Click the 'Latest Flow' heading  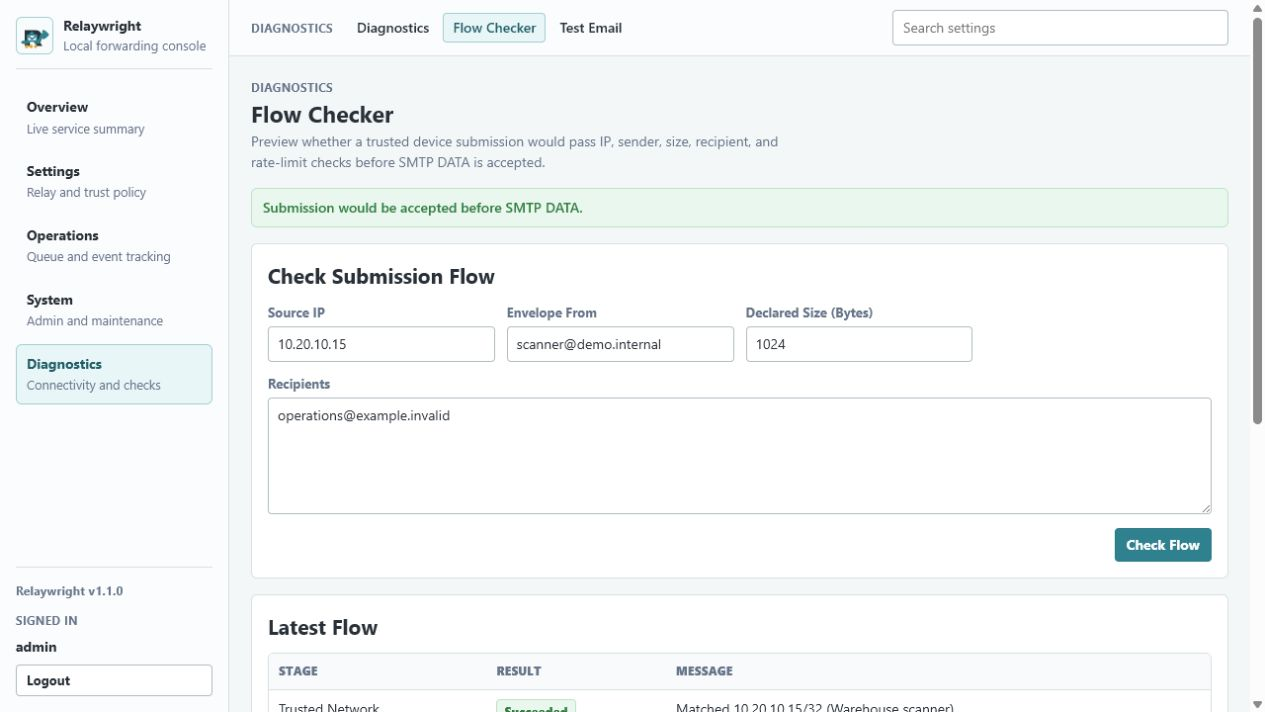(323, 628)
